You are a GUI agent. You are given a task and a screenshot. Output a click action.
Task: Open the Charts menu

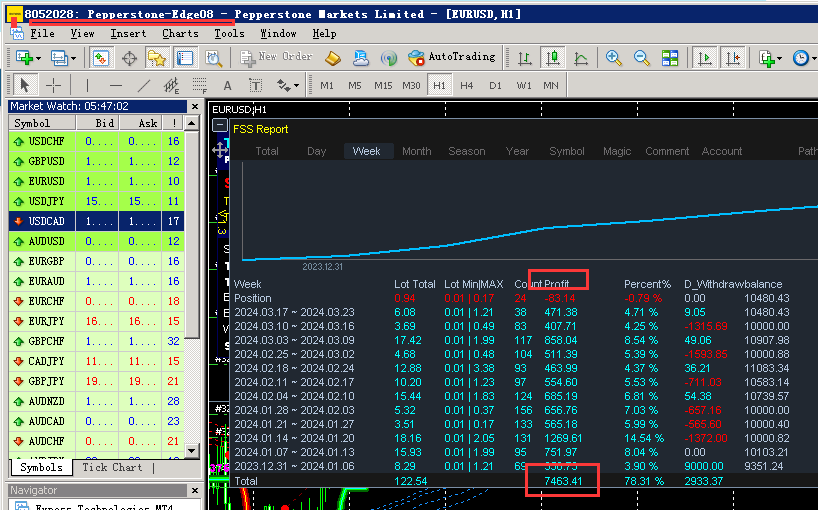click(180, 33)
